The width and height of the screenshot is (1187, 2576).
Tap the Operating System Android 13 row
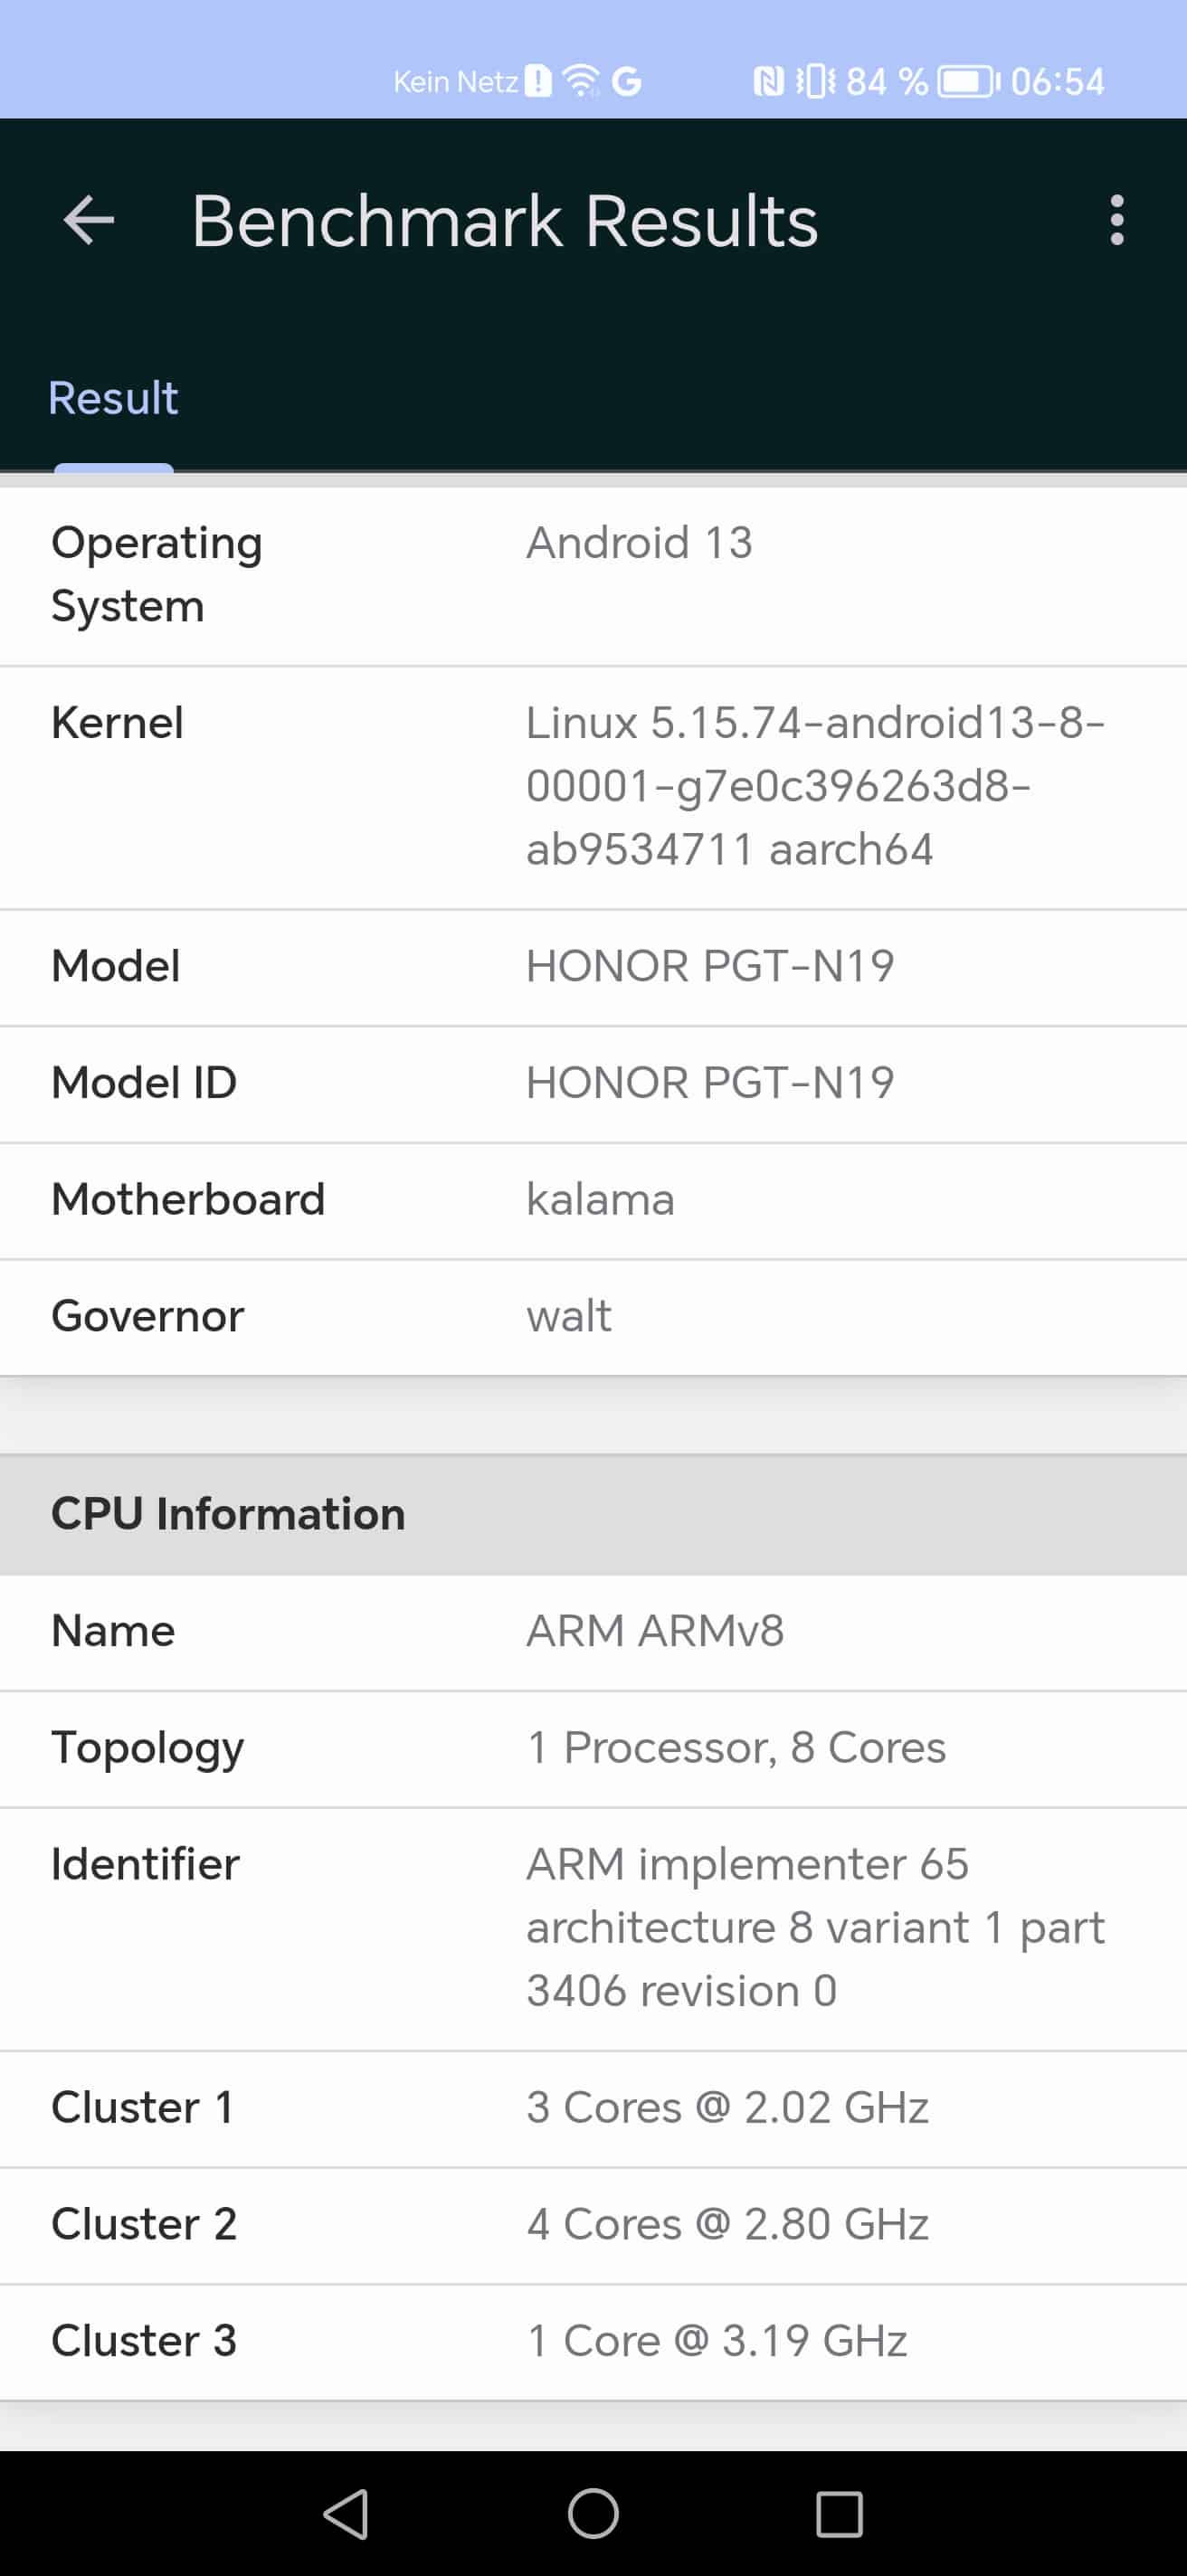tap(593, 575)
